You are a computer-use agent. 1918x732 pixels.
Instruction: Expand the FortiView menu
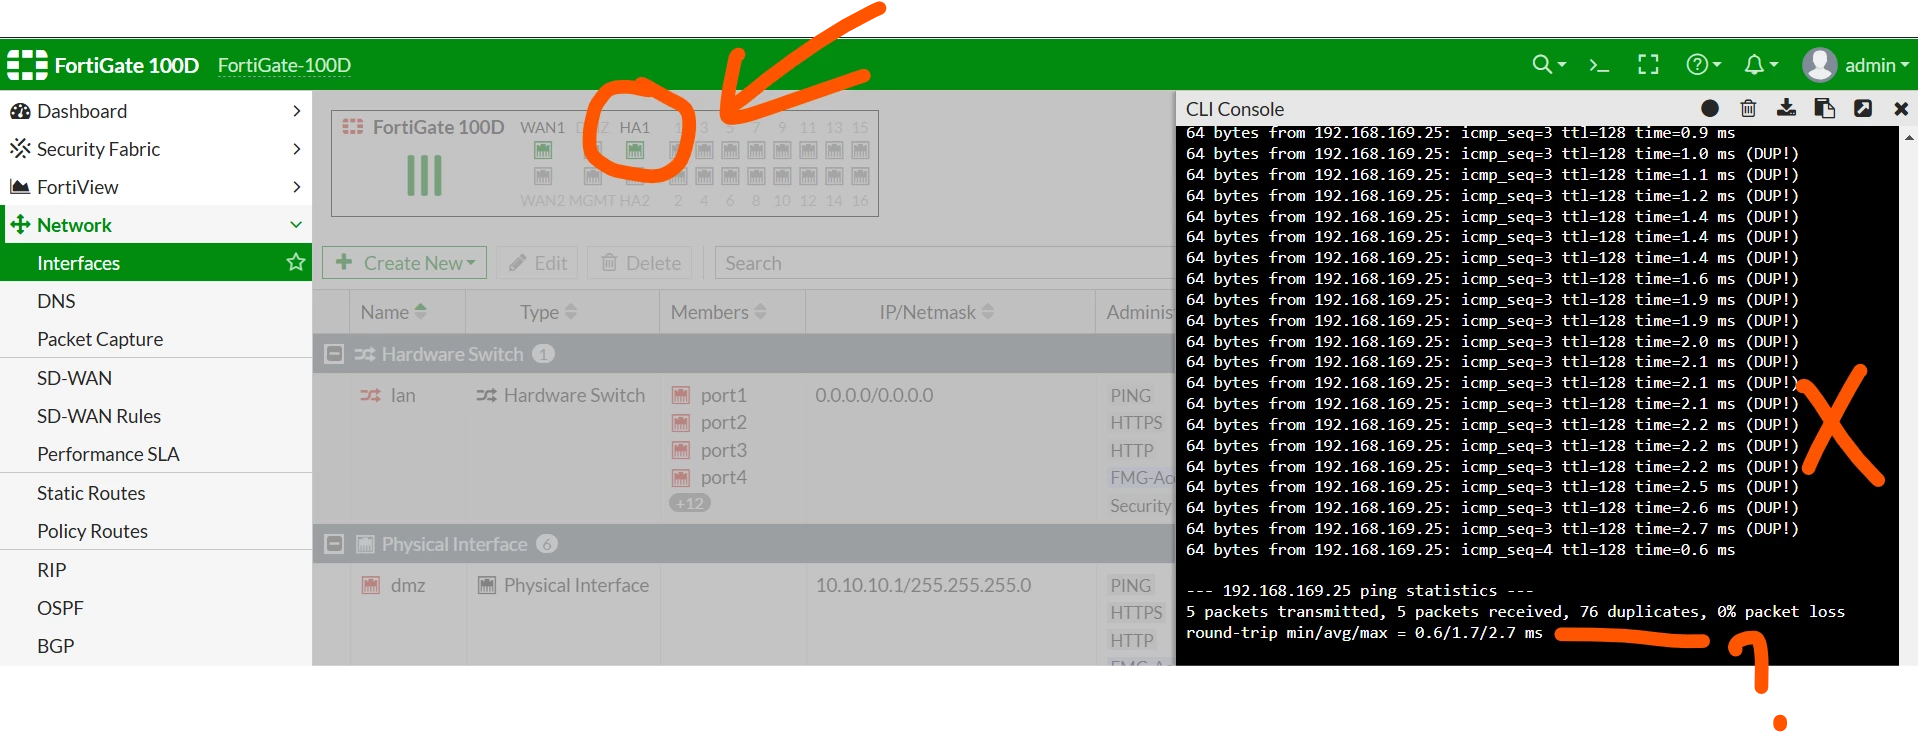tap(296, 187)
